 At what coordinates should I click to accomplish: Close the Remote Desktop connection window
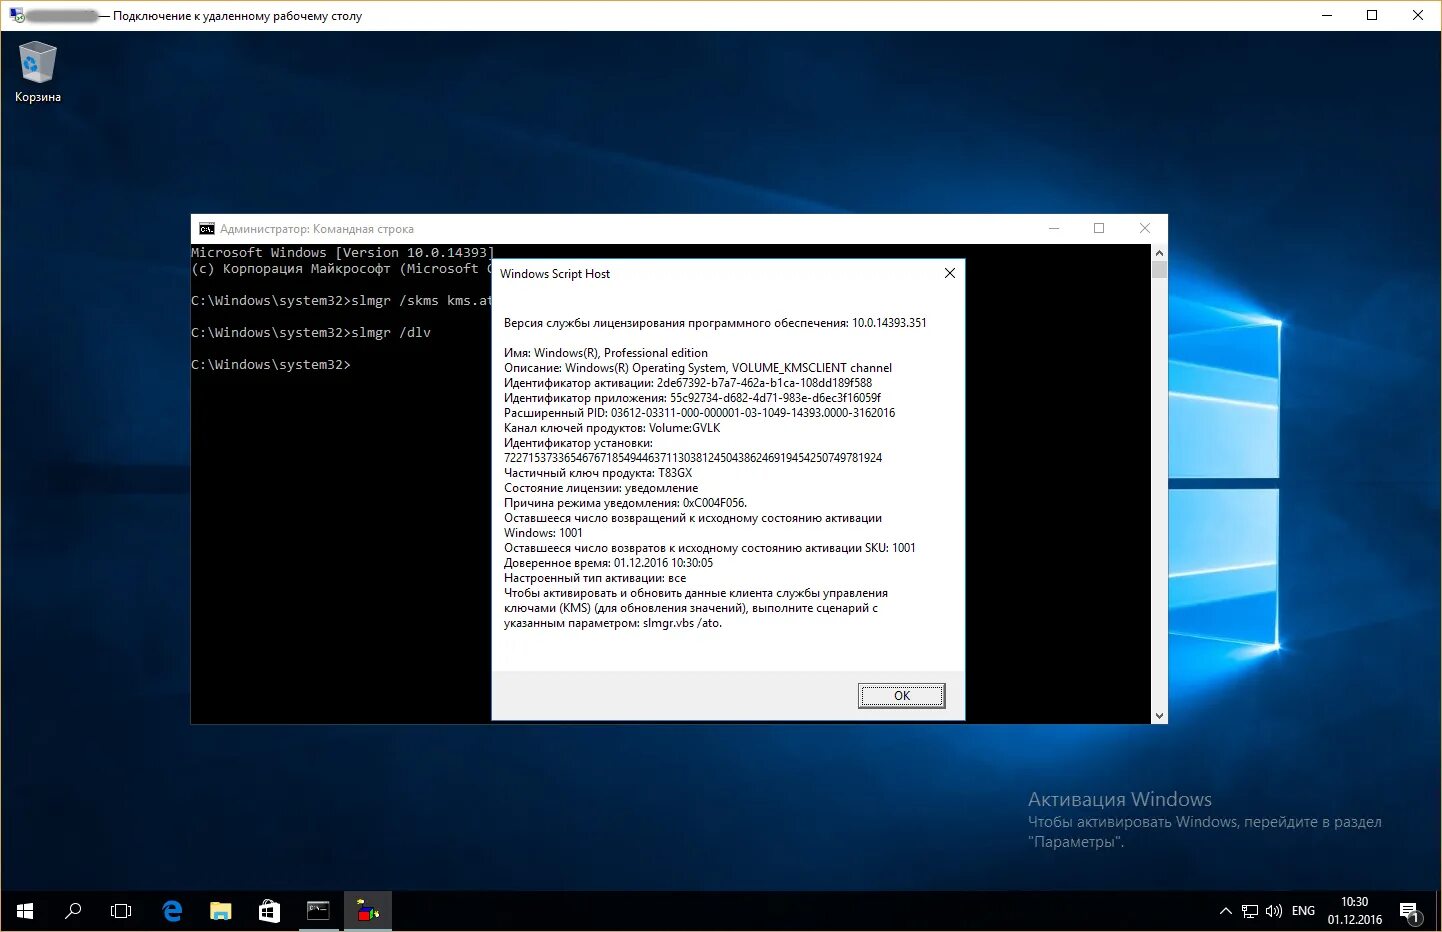pos(1418,15)
